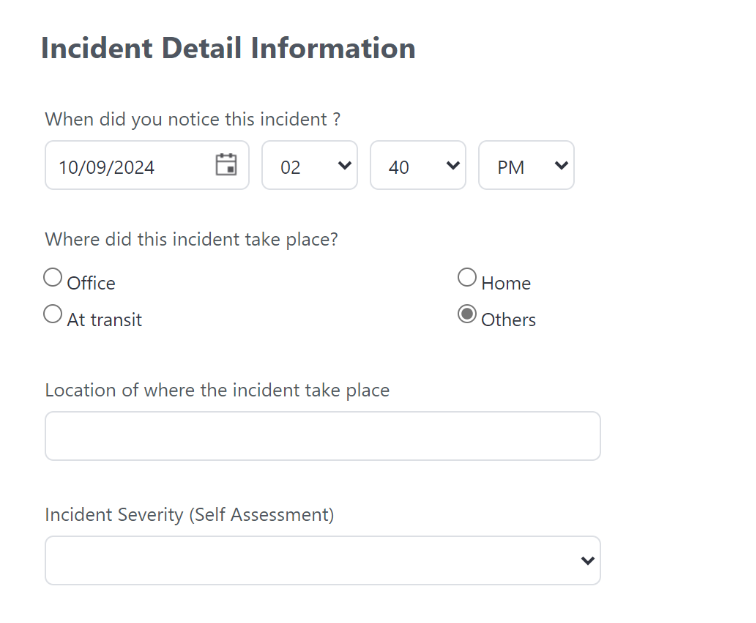Click the incident location text field
Viewport: 756px width, 623px height.
pyautogui.click(x=322, y=436)
